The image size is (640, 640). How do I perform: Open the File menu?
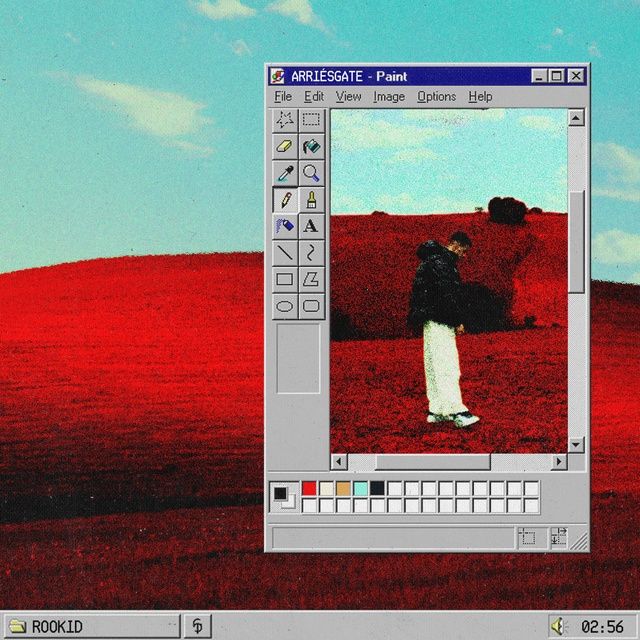pyautogui.click(x=283, y=97)
